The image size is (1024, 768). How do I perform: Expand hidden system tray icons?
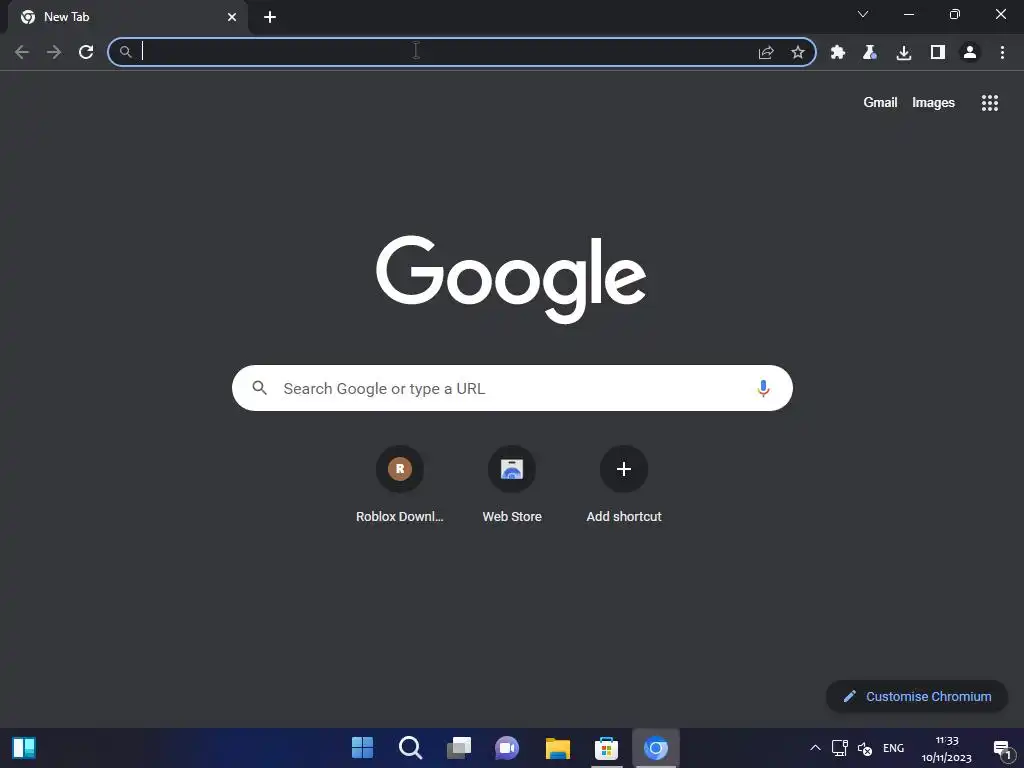[815, 748]
